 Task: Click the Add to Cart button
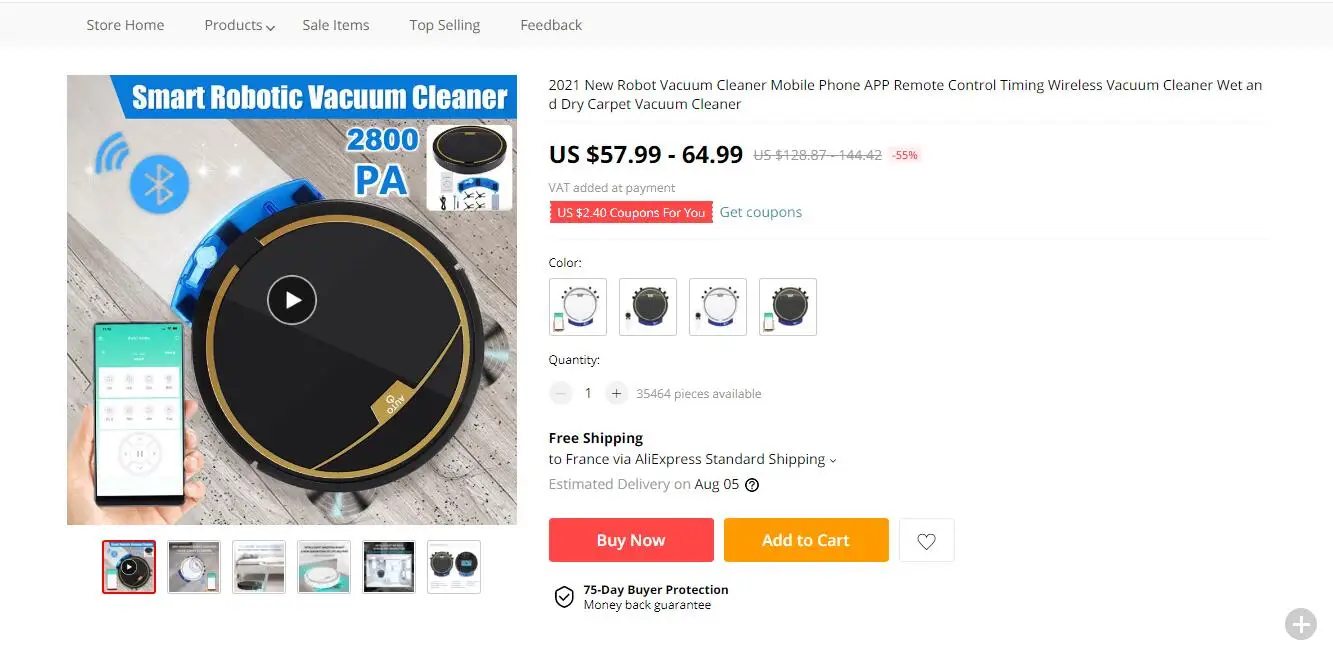tap(806, 540)
